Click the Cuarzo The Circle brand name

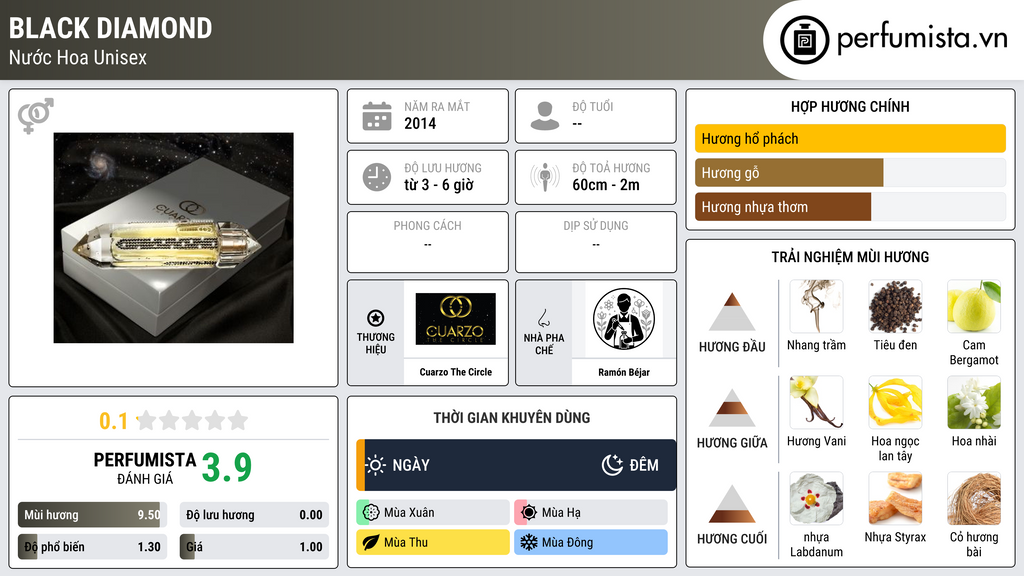click(x=455, y=372)
